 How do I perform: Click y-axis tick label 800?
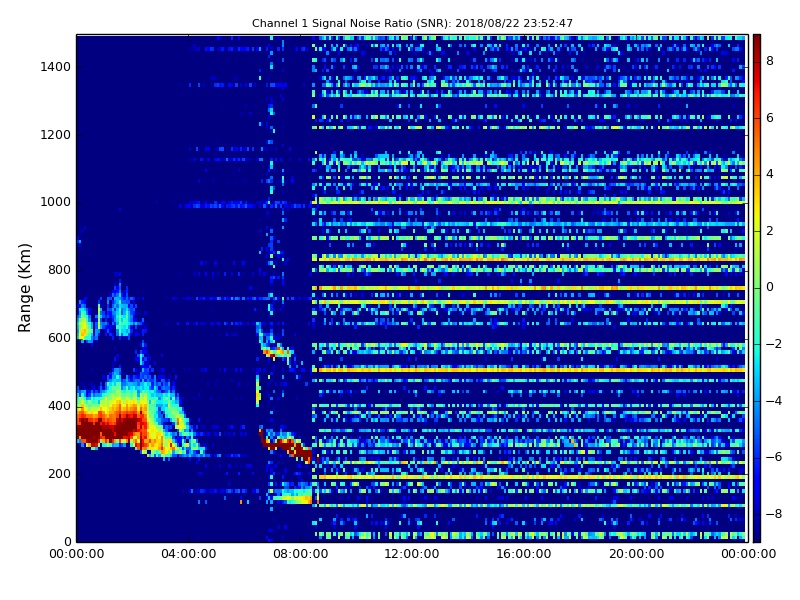coord(59,270)
